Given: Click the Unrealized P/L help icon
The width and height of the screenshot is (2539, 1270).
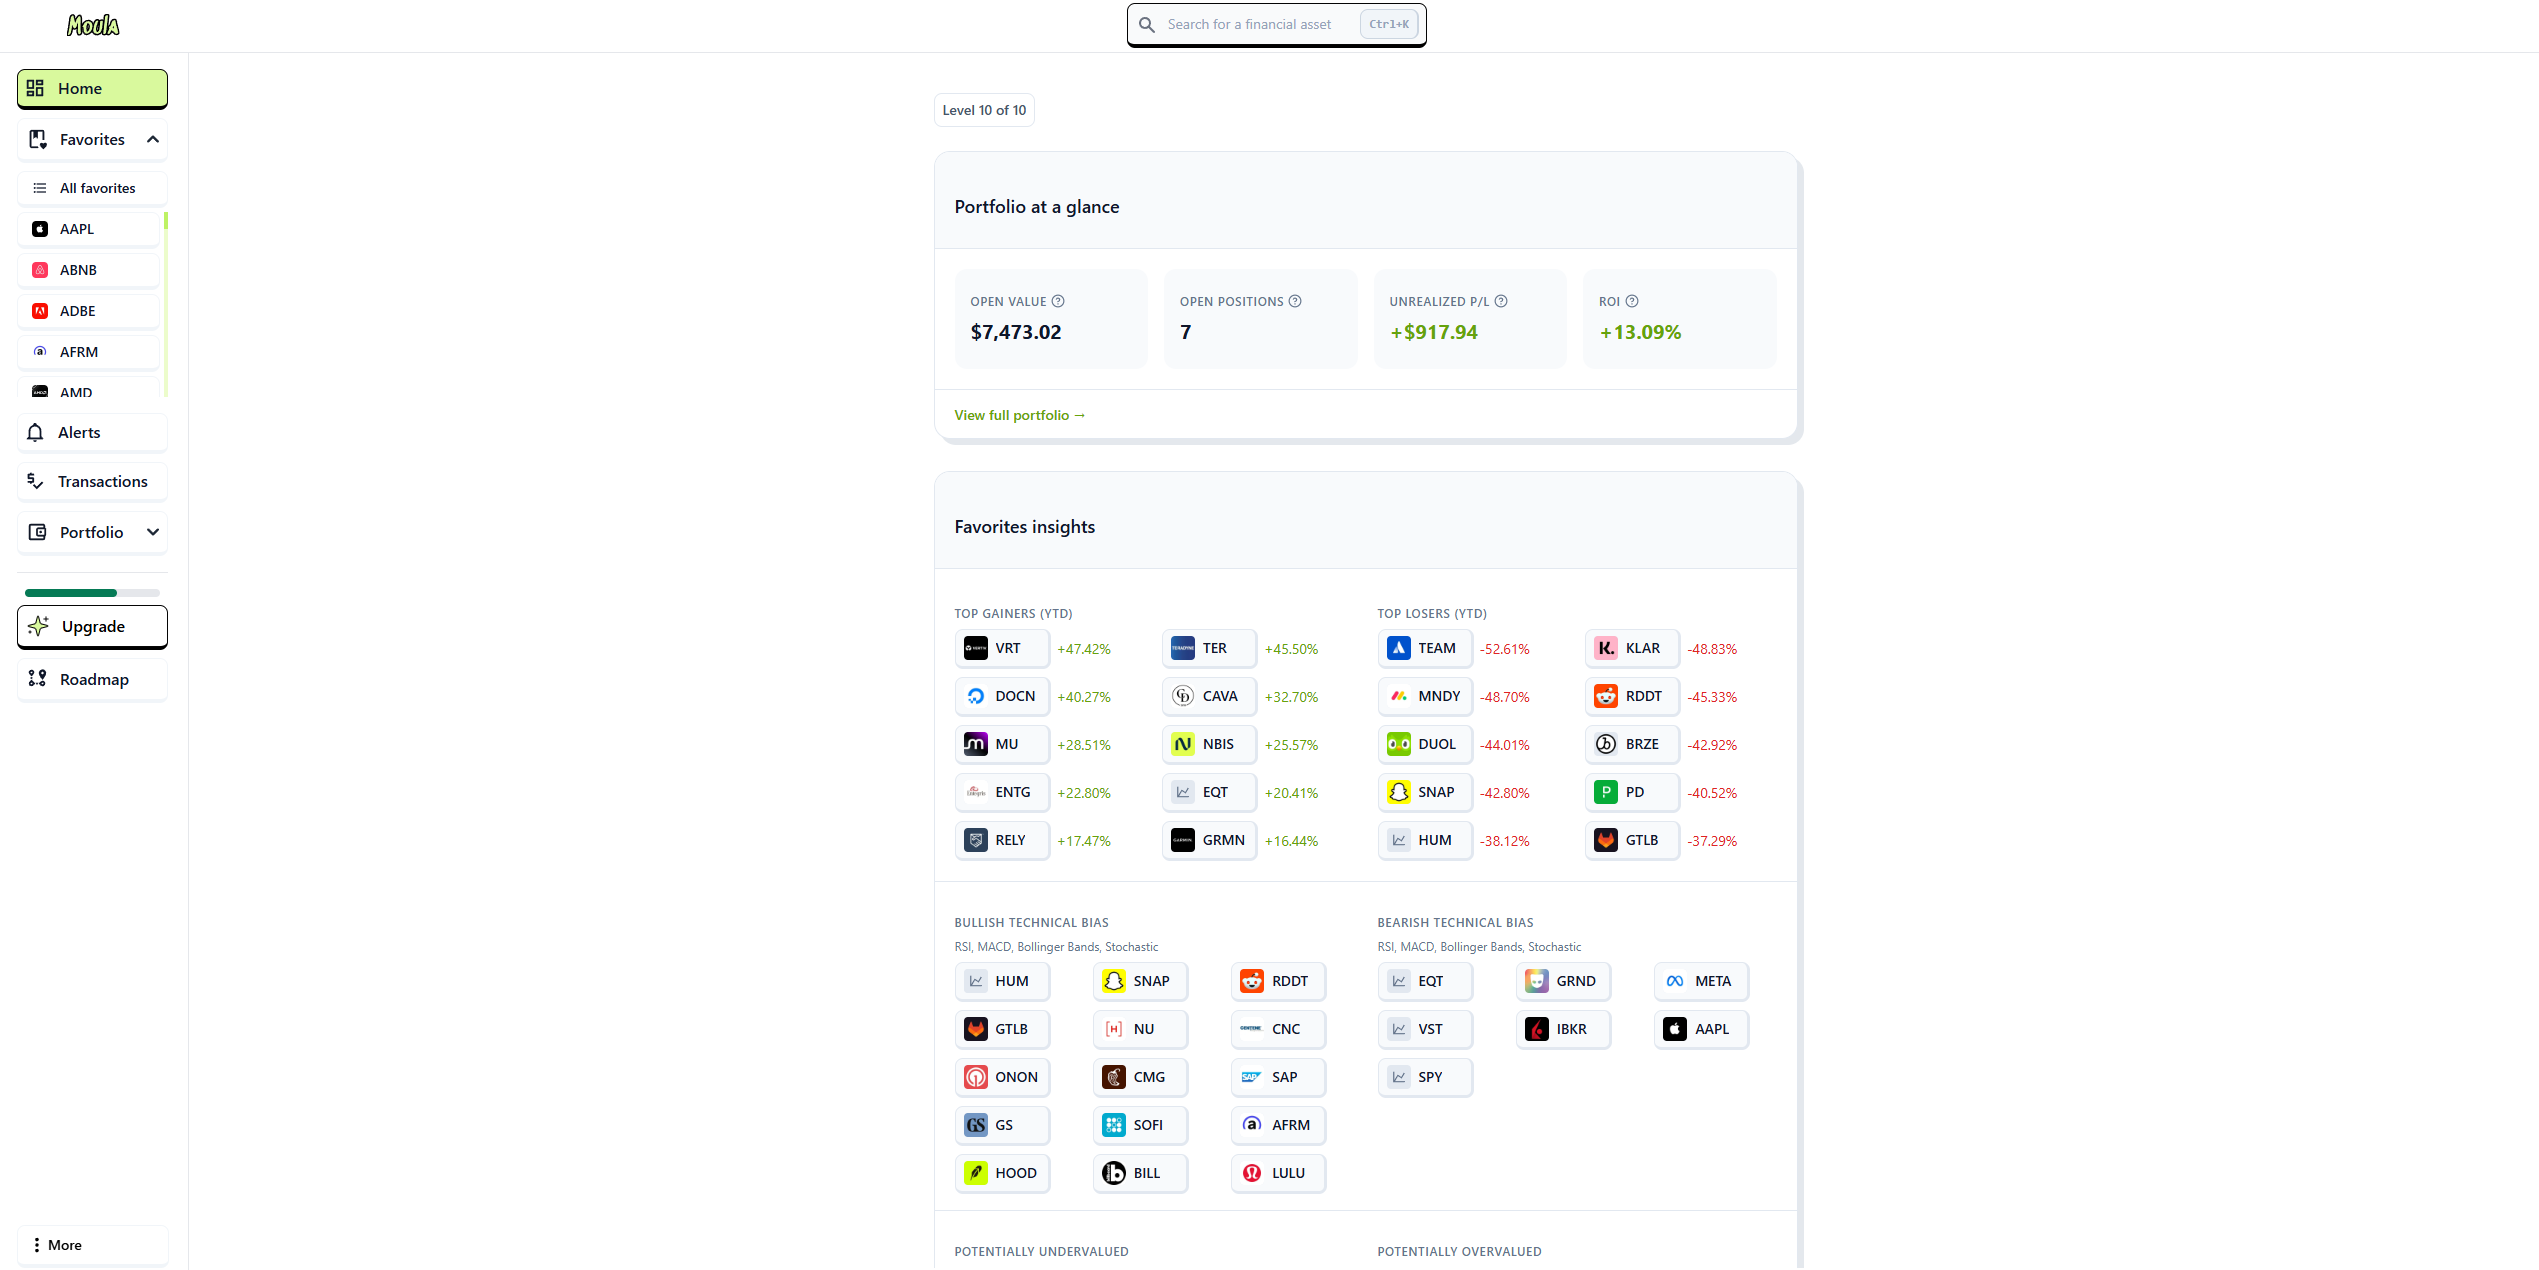Looking at the screenshot, I should [x=1501, y=301].
